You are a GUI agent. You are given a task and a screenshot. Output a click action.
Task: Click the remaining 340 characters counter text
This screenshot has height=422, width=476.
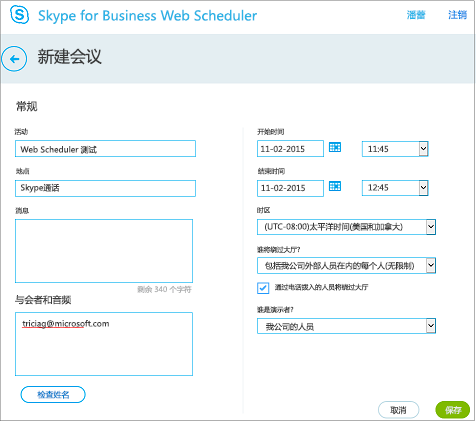(x=164, y=289)
